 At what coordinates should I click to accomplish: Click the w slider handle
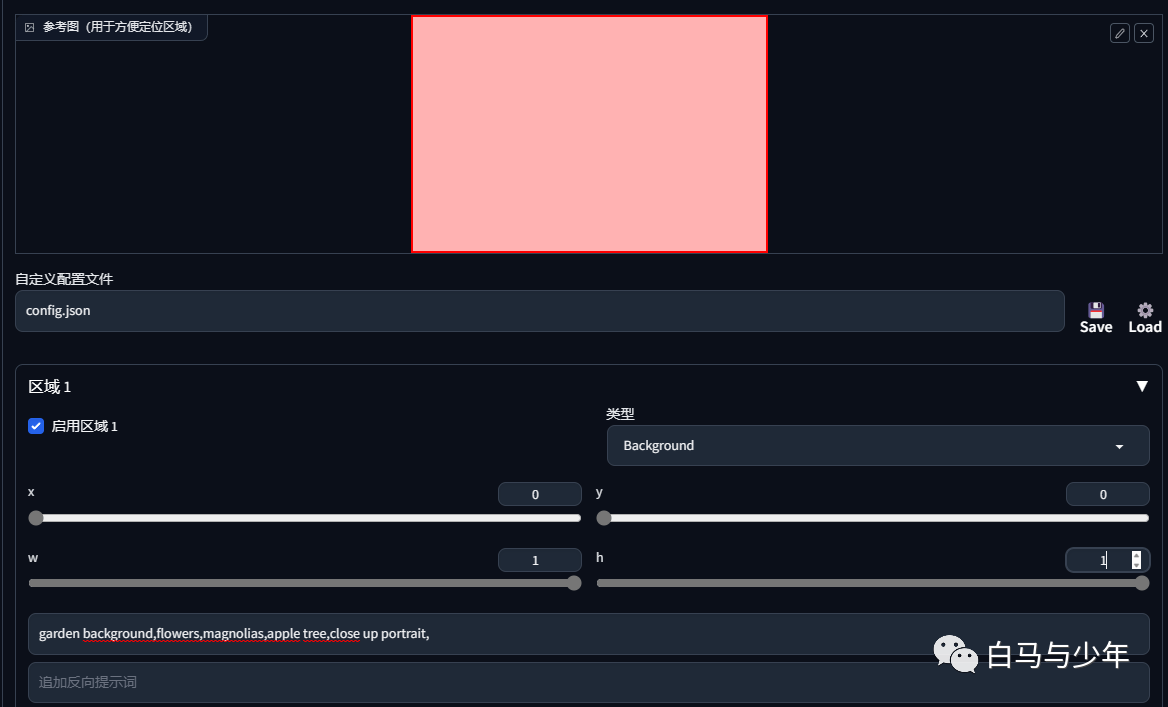(x=574, y=583)
